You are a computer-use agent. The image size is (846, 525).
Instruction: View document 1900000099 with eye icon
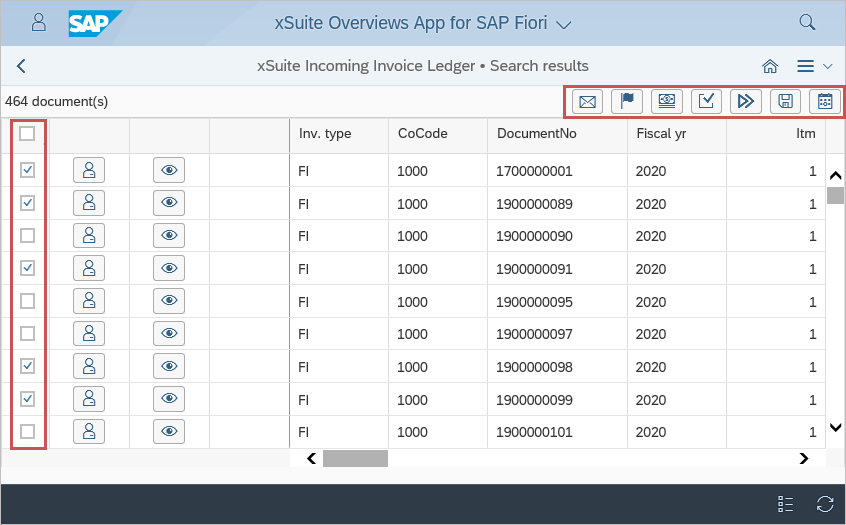click(169, 399)
